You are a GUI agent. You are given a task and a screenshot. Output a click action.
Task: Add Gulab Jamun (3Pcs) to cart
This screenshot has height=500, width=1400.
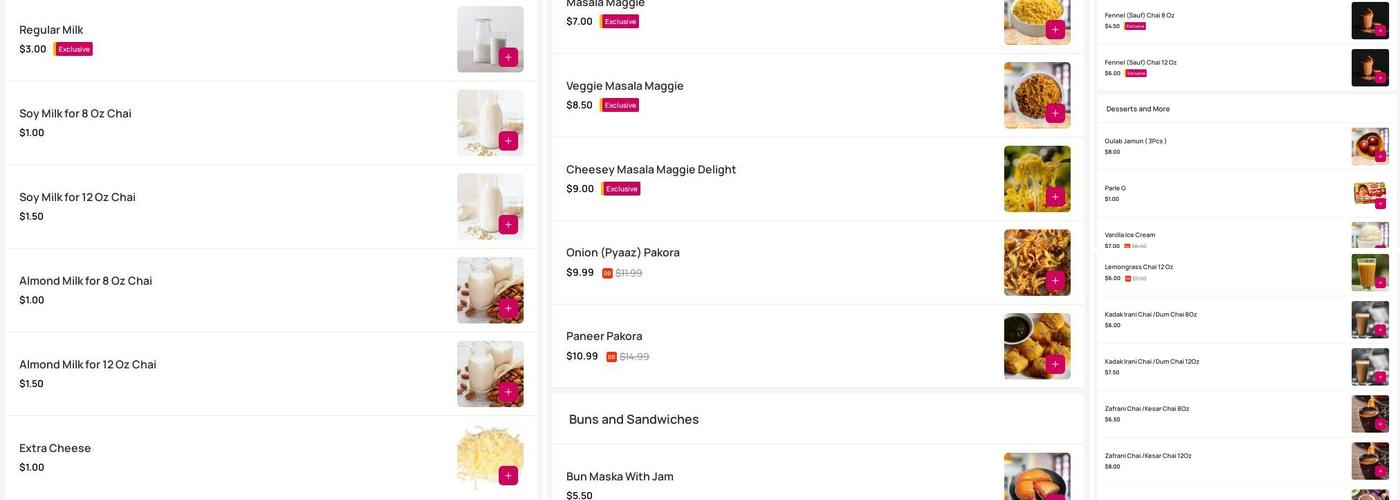(1380, 156)
